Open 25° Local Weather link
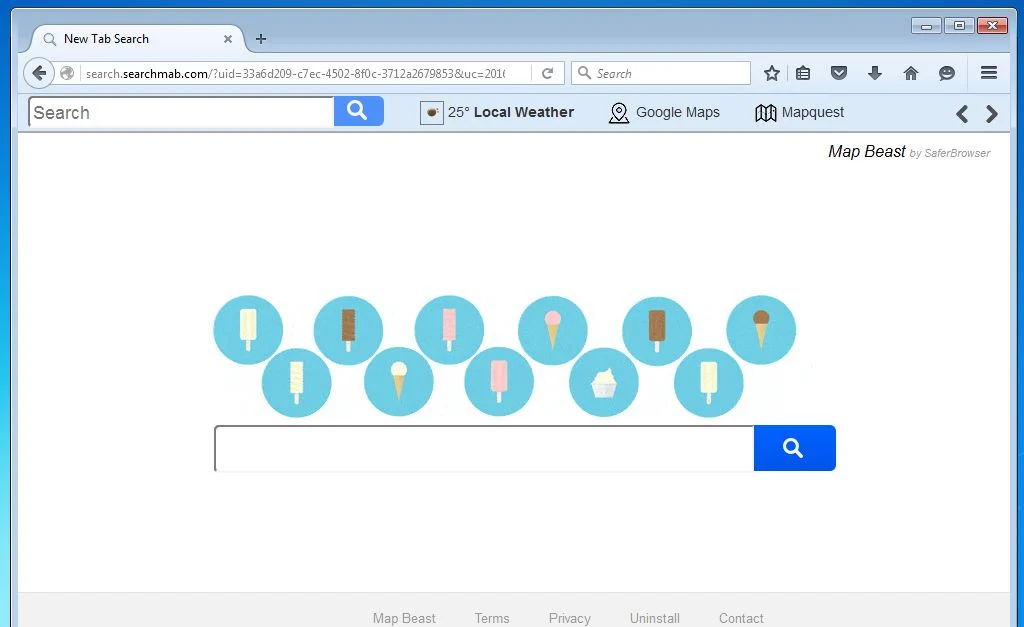 [511, 112]
